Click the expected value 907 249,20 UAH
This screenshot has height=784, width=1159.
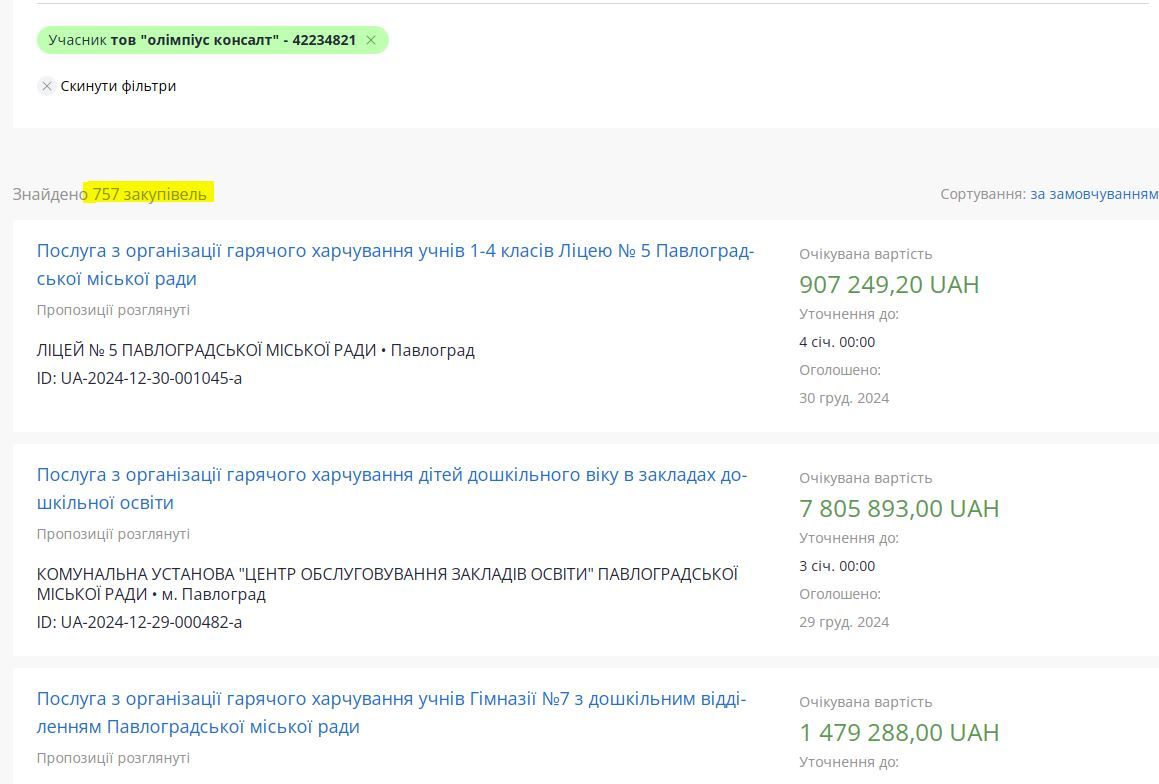tap(888, 285)
